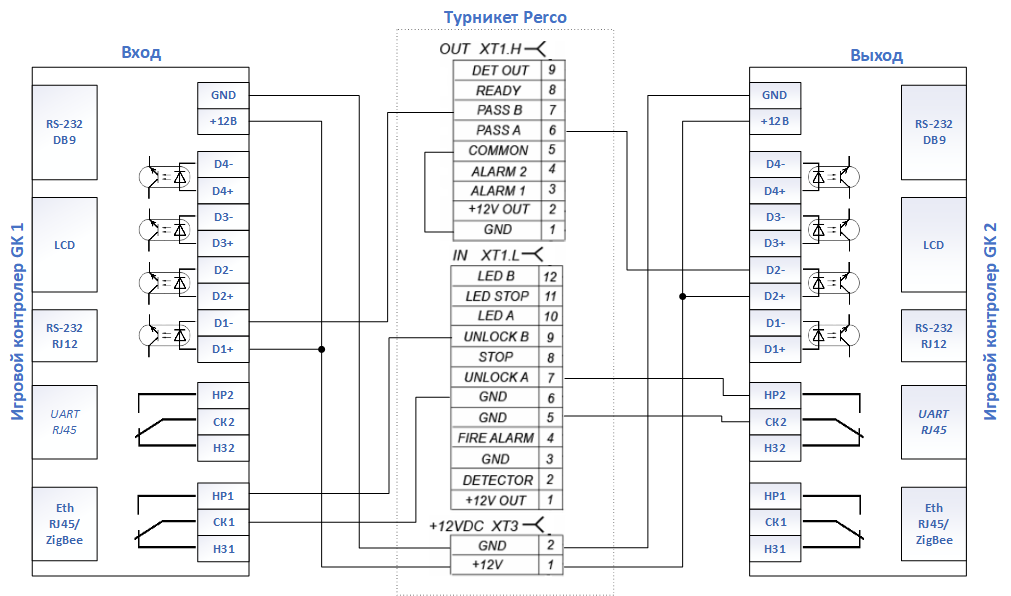
Task: Click the optocoupler symbol beside D3 on Вход controller
Action: 166,230
